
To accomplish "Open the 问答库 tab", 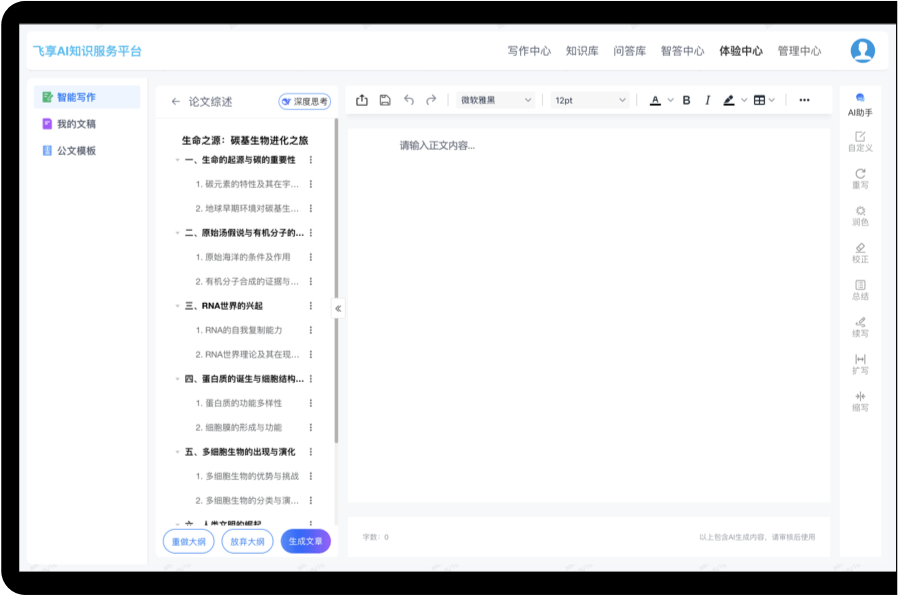I will [x=629, y=51].
